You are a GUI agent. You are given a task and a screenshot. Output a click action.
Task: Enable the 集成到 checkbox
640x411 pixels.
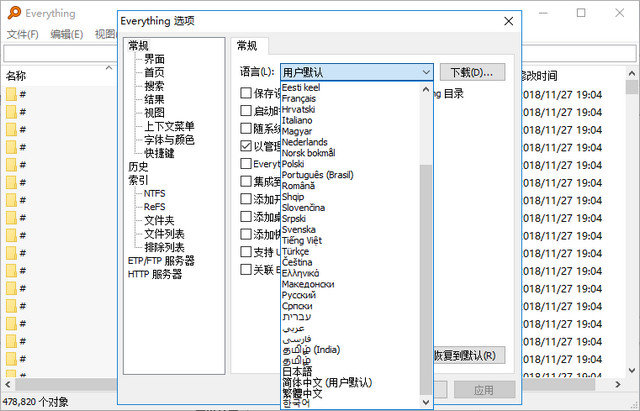click(x=246, y=181)
